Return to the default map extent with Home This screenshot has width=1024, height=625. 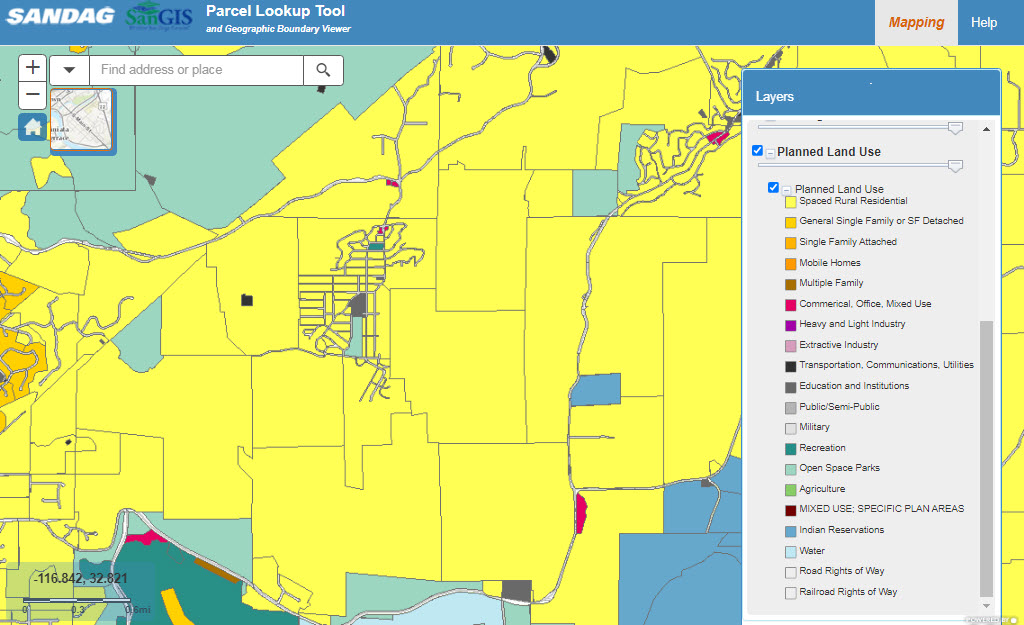pyautogui.click(x=33, y=127)
